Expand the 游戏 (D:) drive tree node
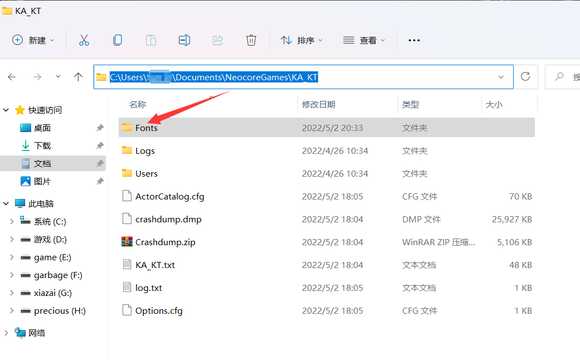 pos(12,239)
